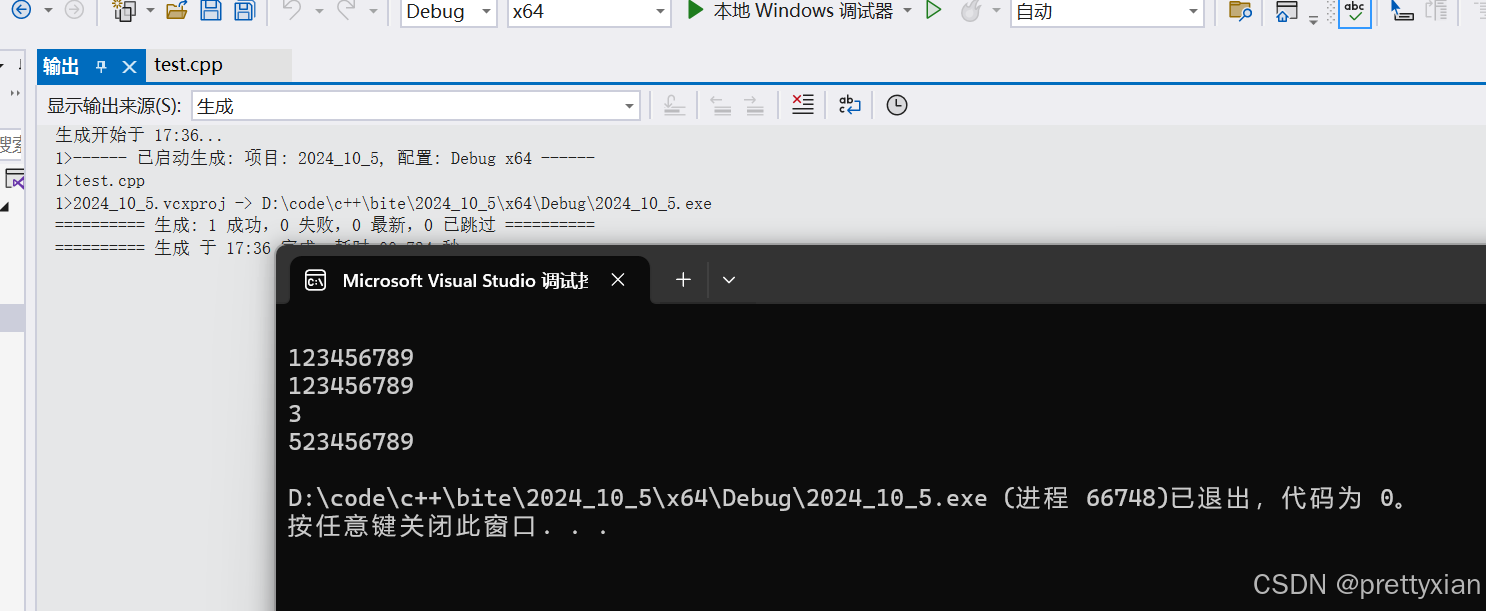Screen dimensions: 1486x611
Task: Click the find message in code icon
Action: (x=675, y=105)
